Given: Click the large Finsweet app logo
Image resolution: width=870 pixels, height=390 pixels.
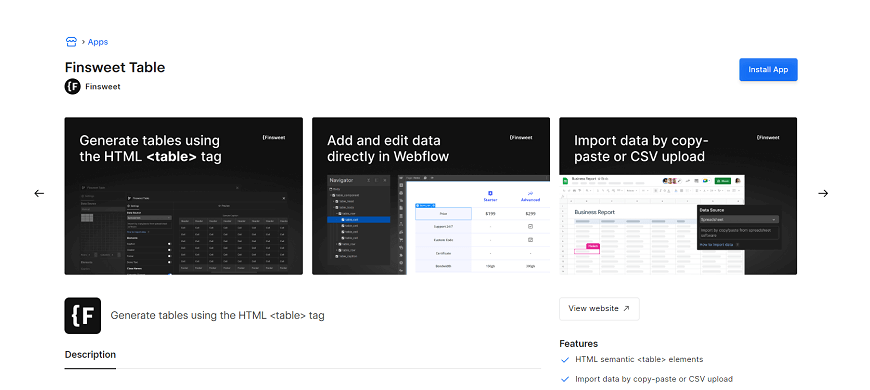Looking at the screenshot, I should (x=83, y=316).
